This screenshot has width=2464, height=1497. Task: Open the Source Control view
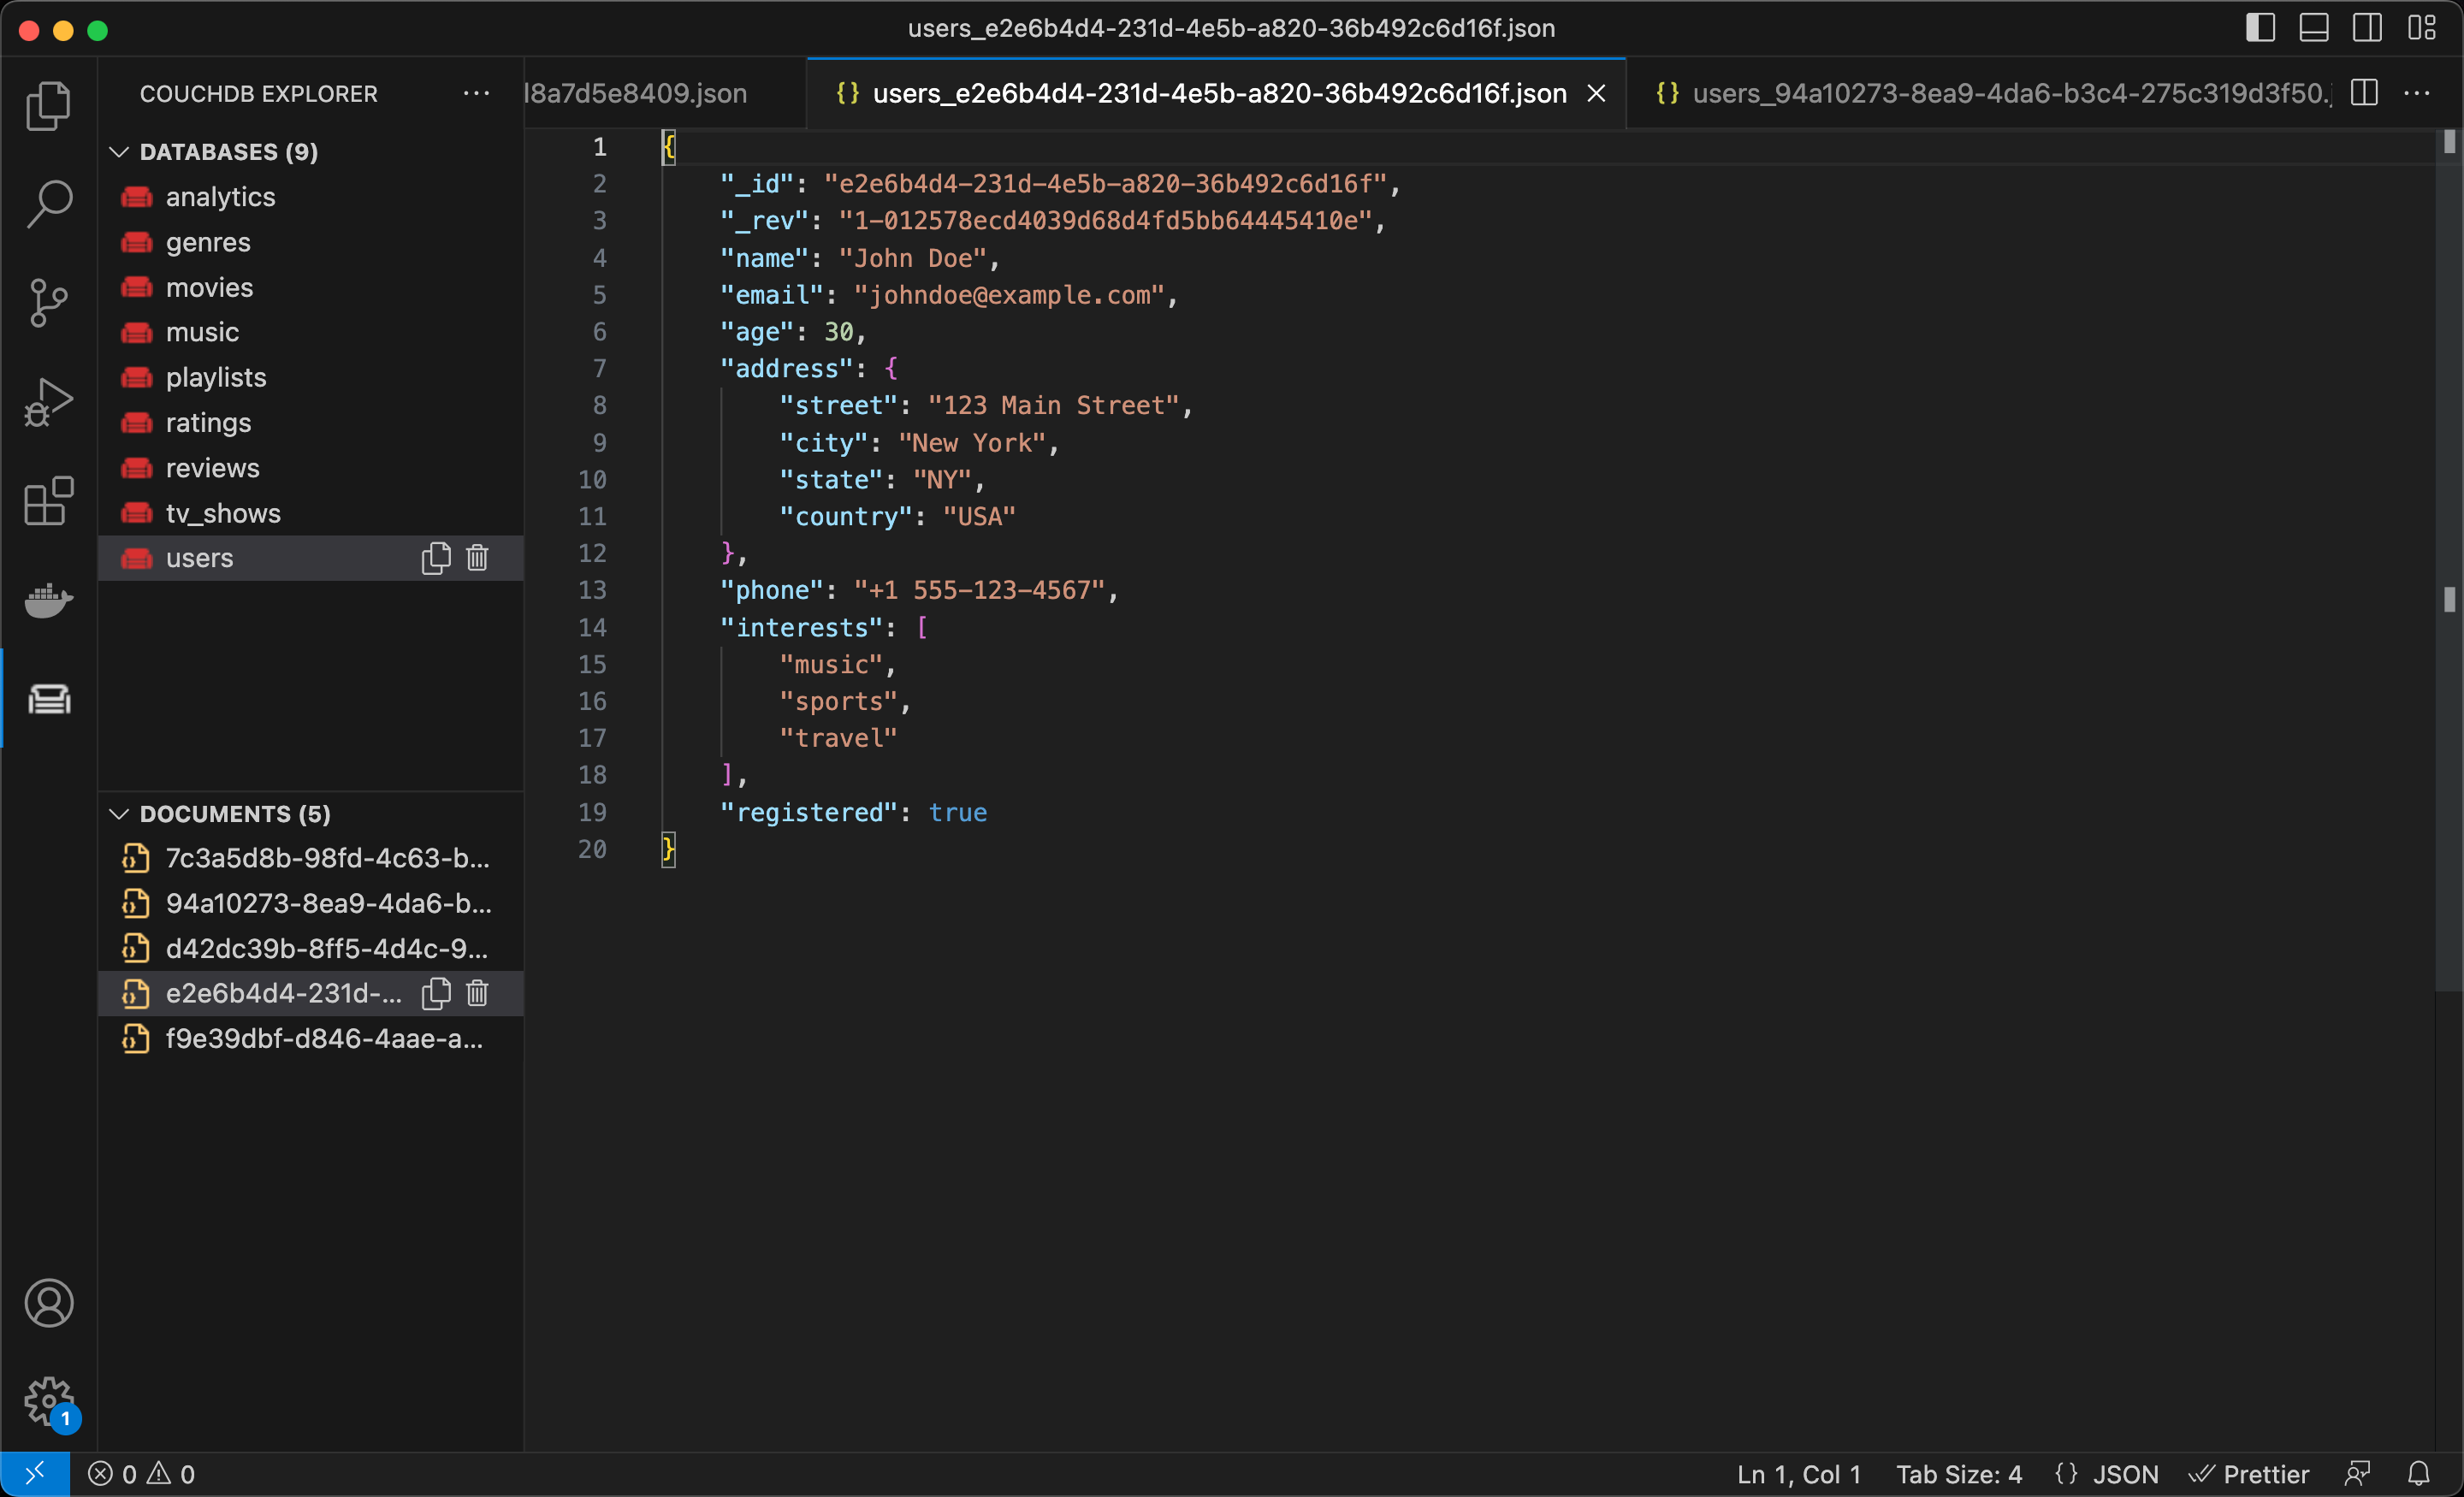coord(48,302)
